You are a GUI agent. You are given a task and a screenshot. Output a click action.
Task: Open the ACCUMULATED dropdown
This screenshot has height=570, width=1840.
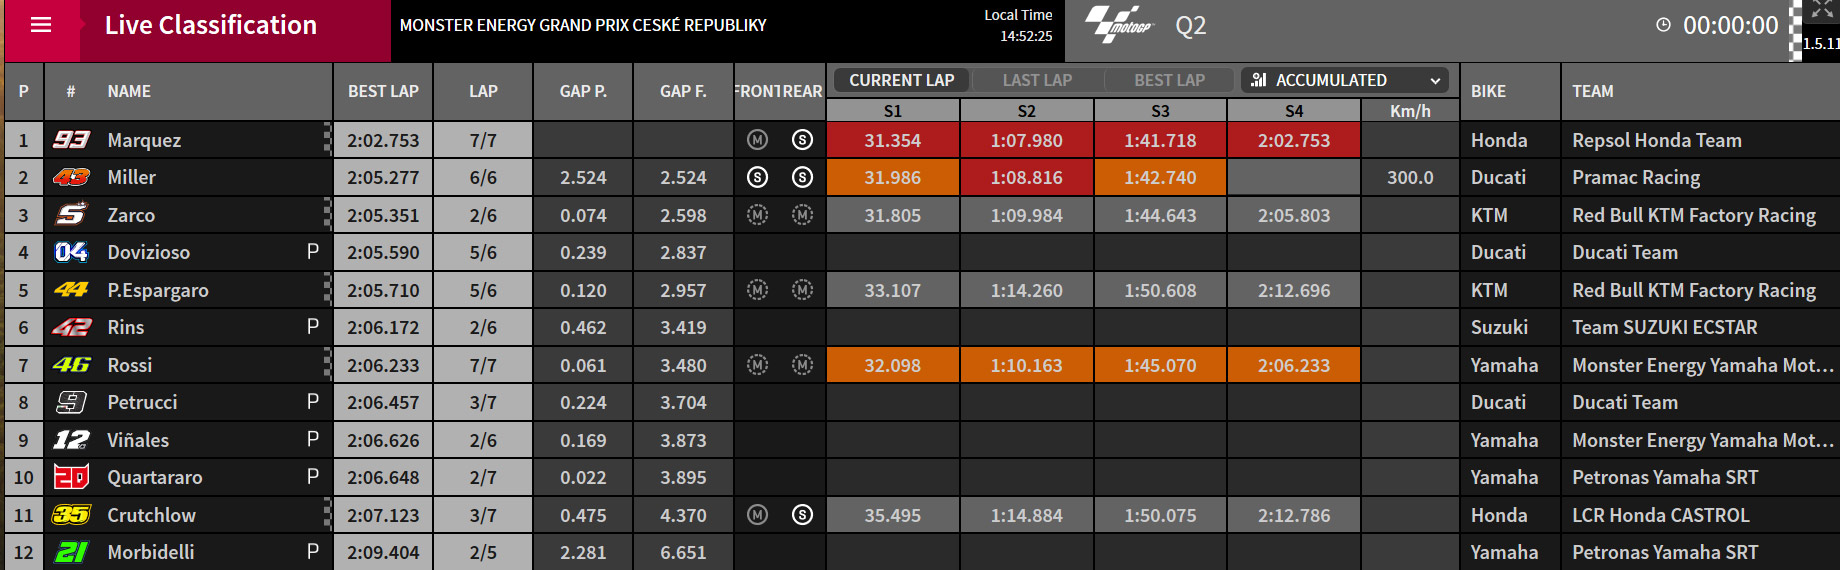point(1345,80)
